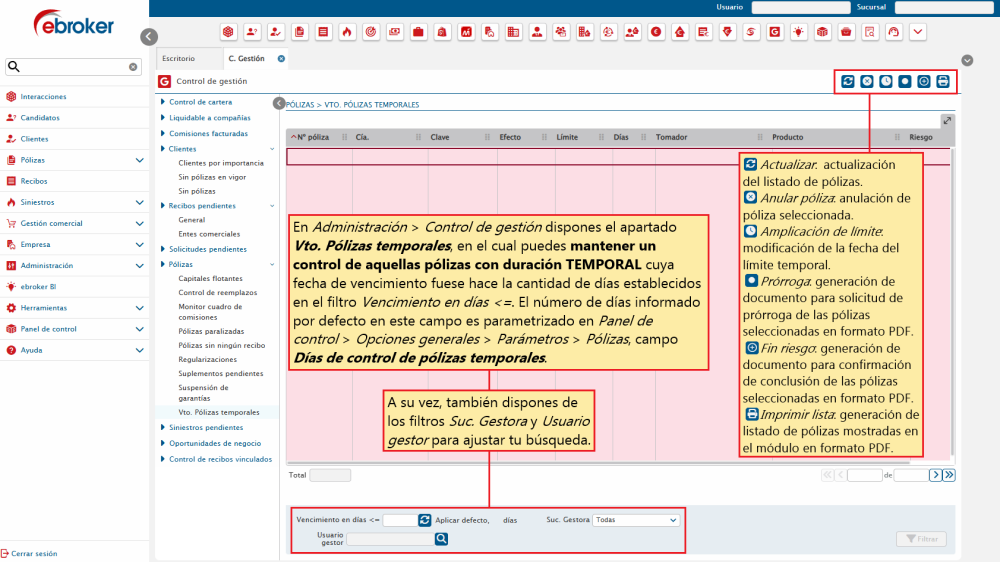Select Pólizas paralizadas tree item

[211, 332]
